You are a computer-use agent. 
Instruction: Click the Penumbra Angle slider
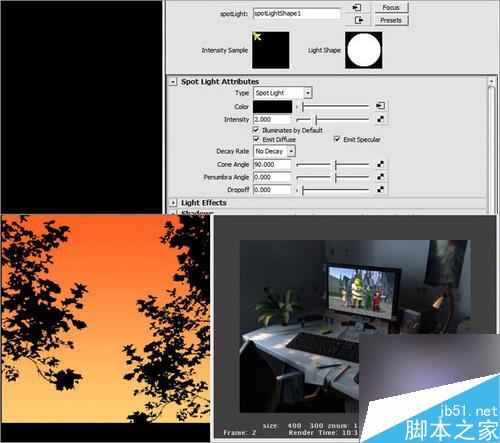[x=333, y=177]
